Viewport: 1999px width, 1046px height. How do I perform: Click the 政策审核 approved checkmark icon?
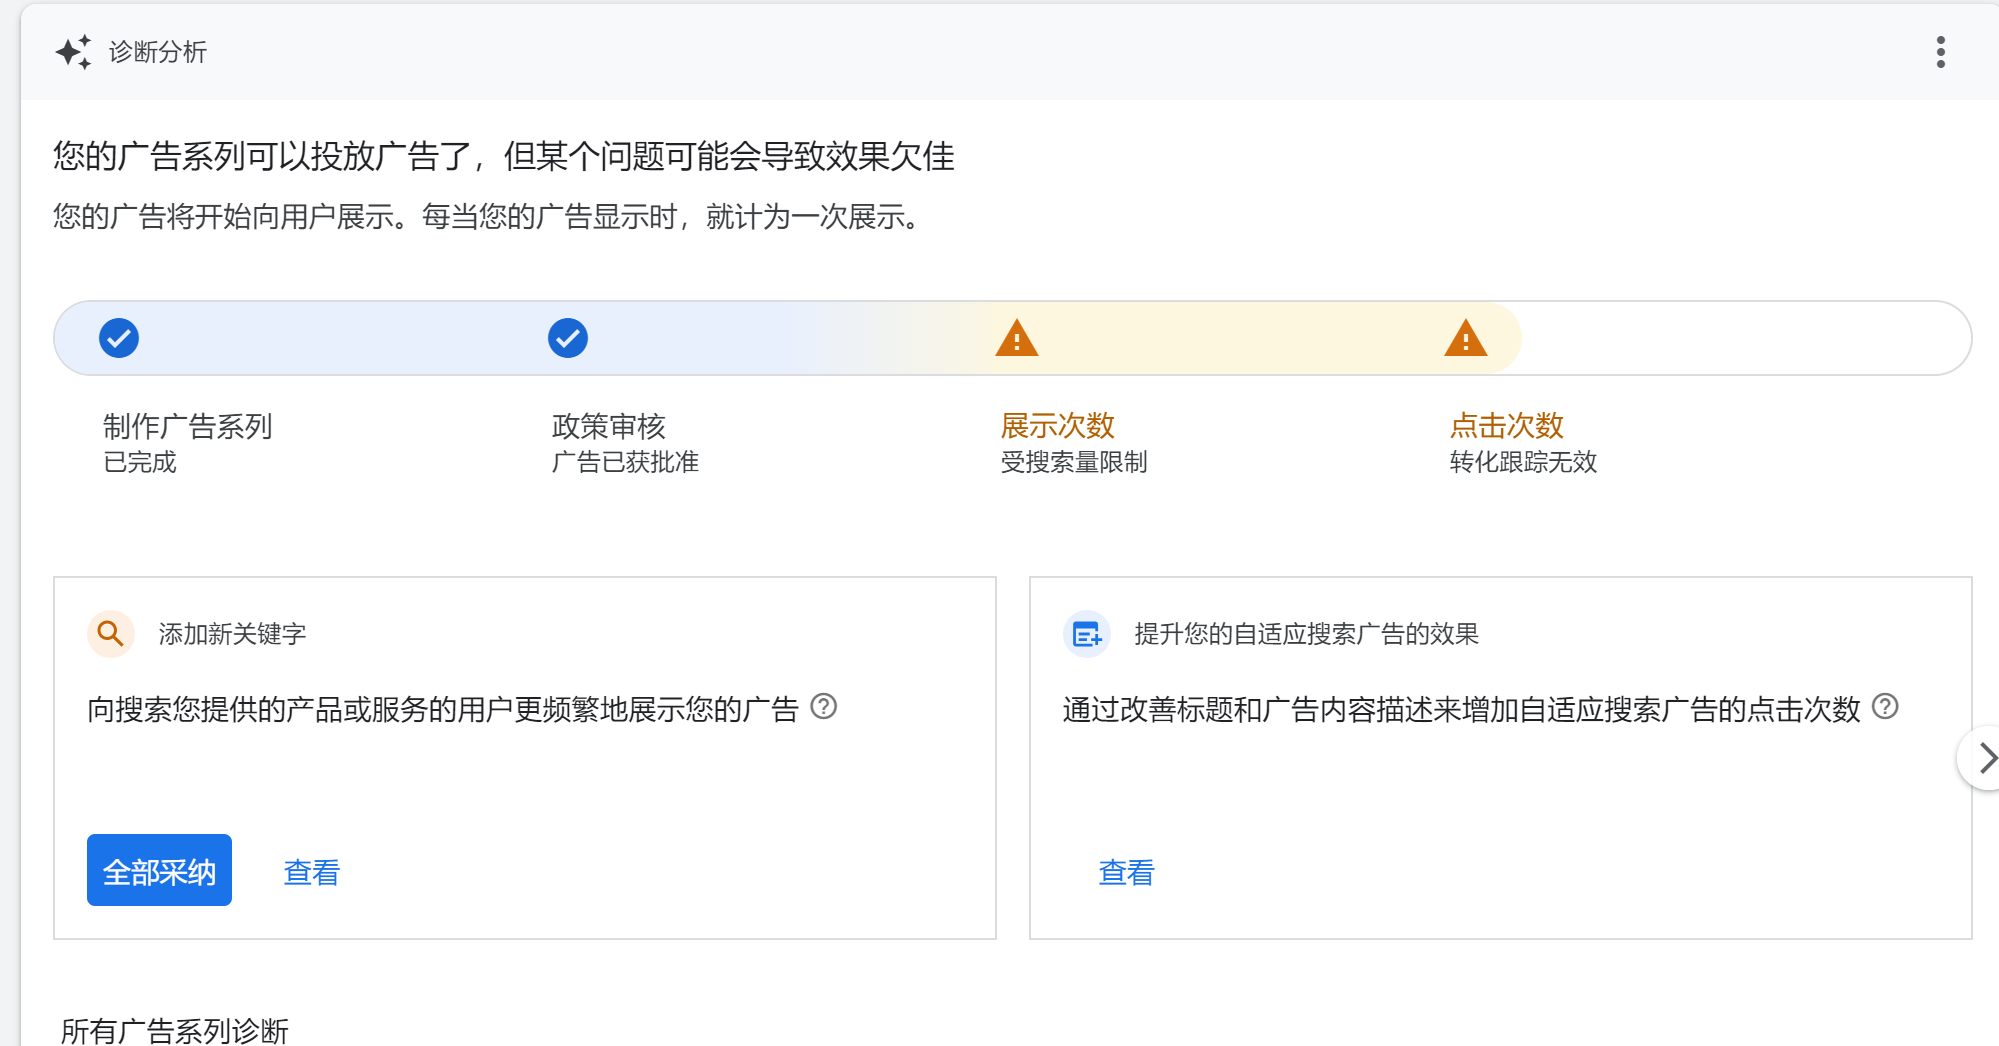click(567, 337)
